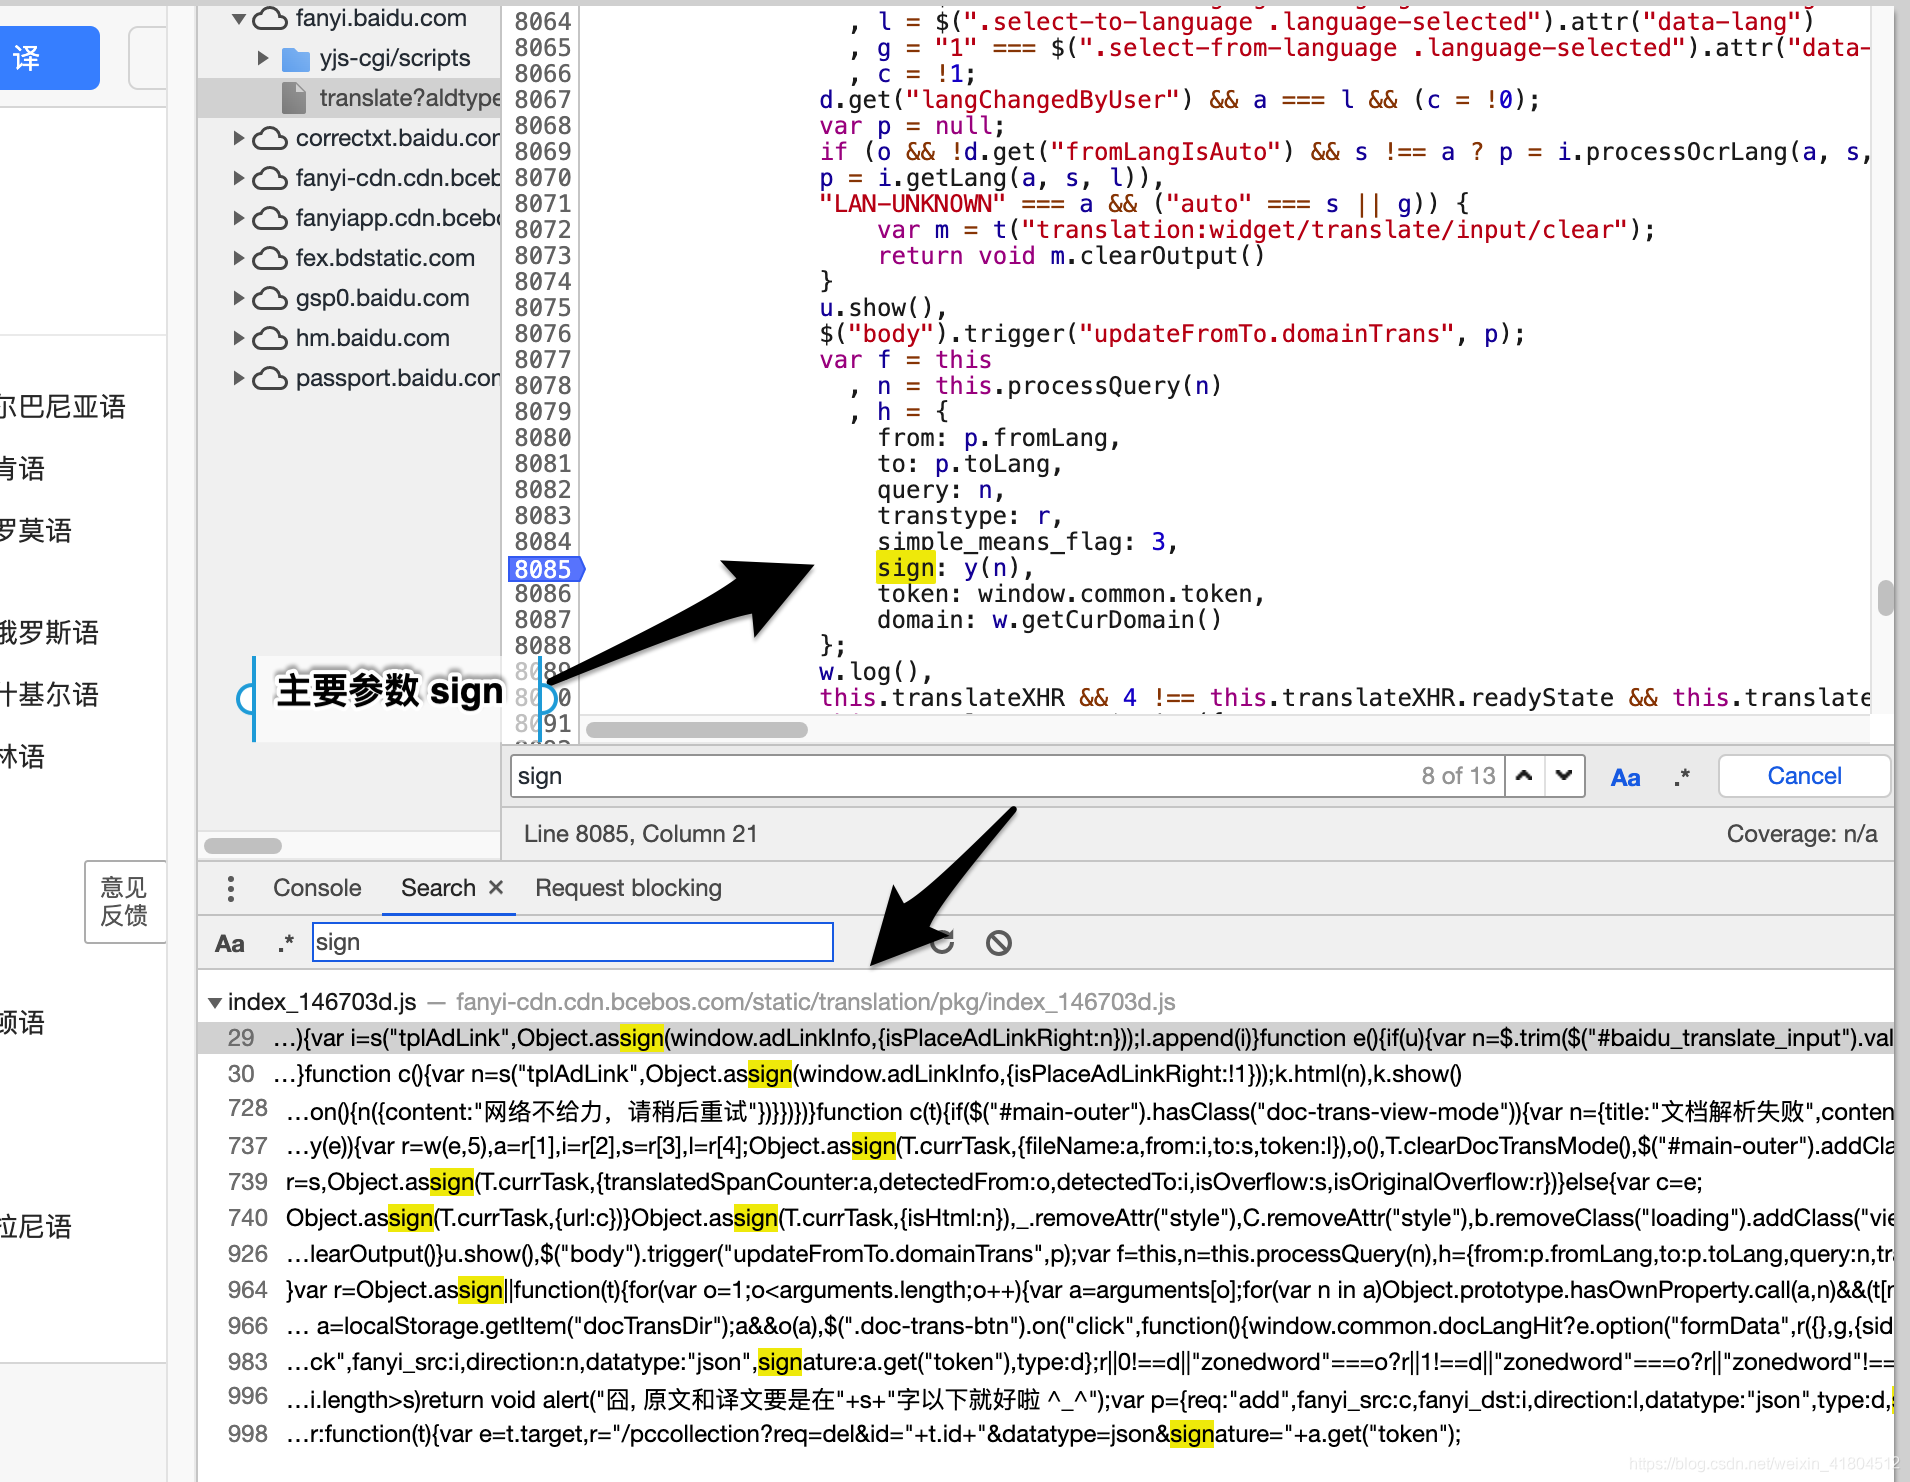This screenshot has width=1910, height=1482.
Task: Open search result on line 926
Action: [1046, 1254]
